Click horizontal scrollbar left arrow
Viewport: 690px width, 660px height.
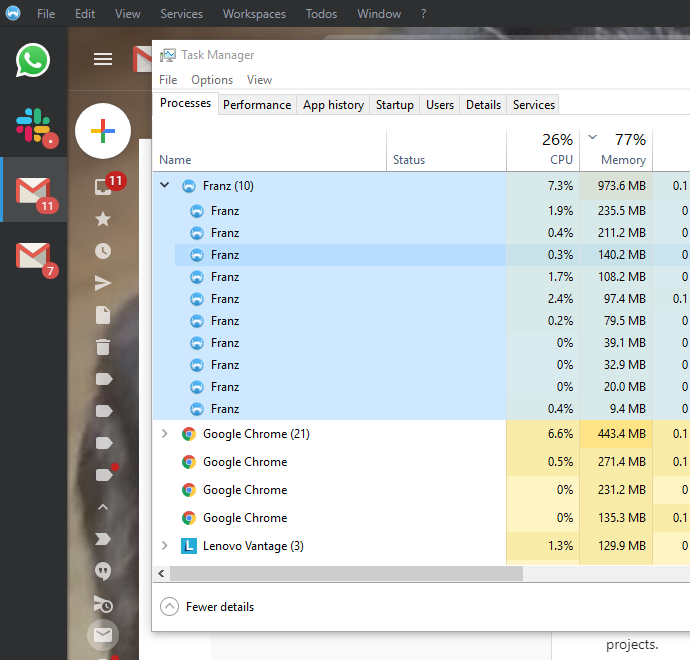click(161, 573)
